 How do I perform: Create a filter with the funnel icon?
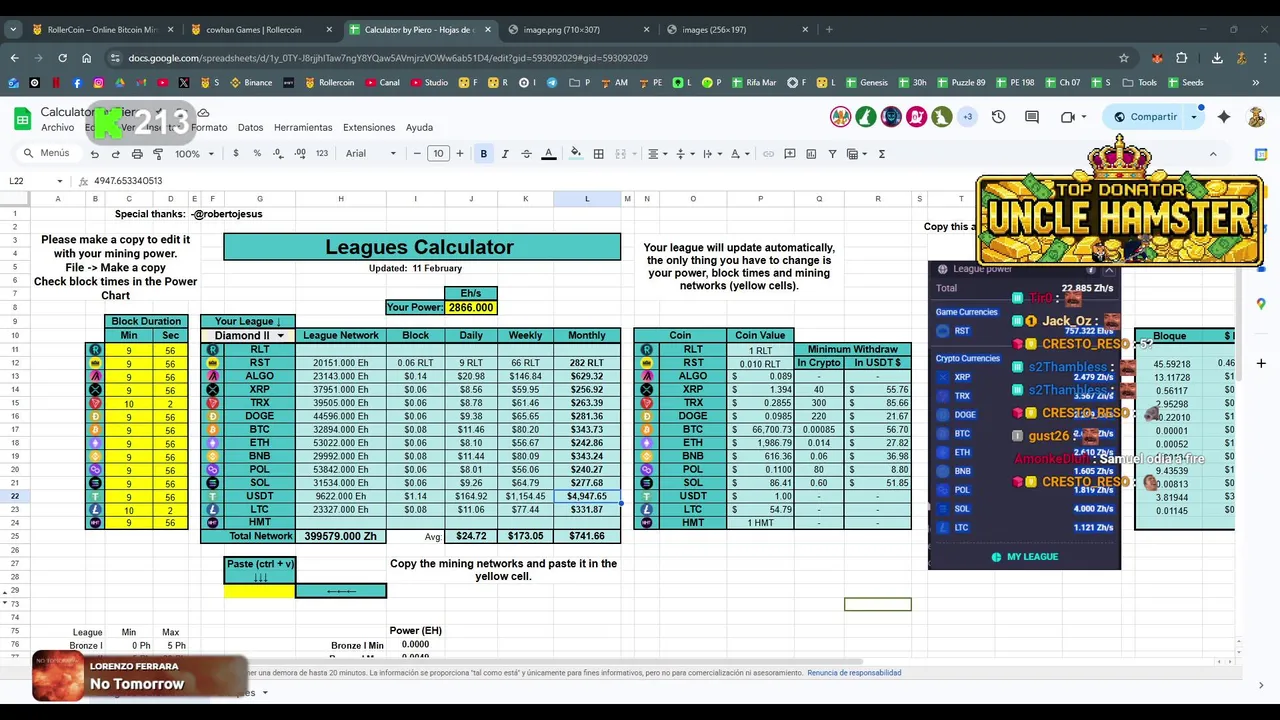coord(832,154)
